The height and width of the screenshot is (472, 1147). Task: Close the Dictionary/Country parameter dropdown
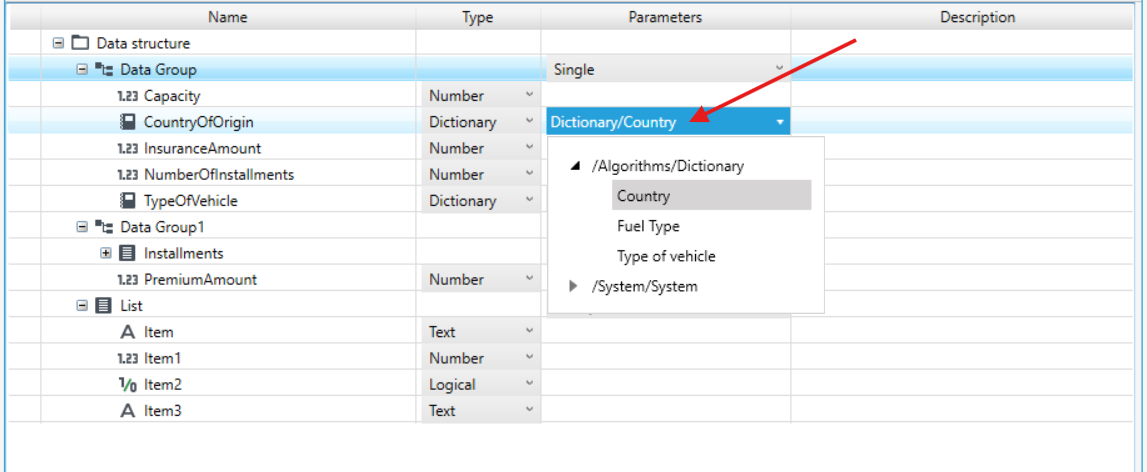click(668, 122)
